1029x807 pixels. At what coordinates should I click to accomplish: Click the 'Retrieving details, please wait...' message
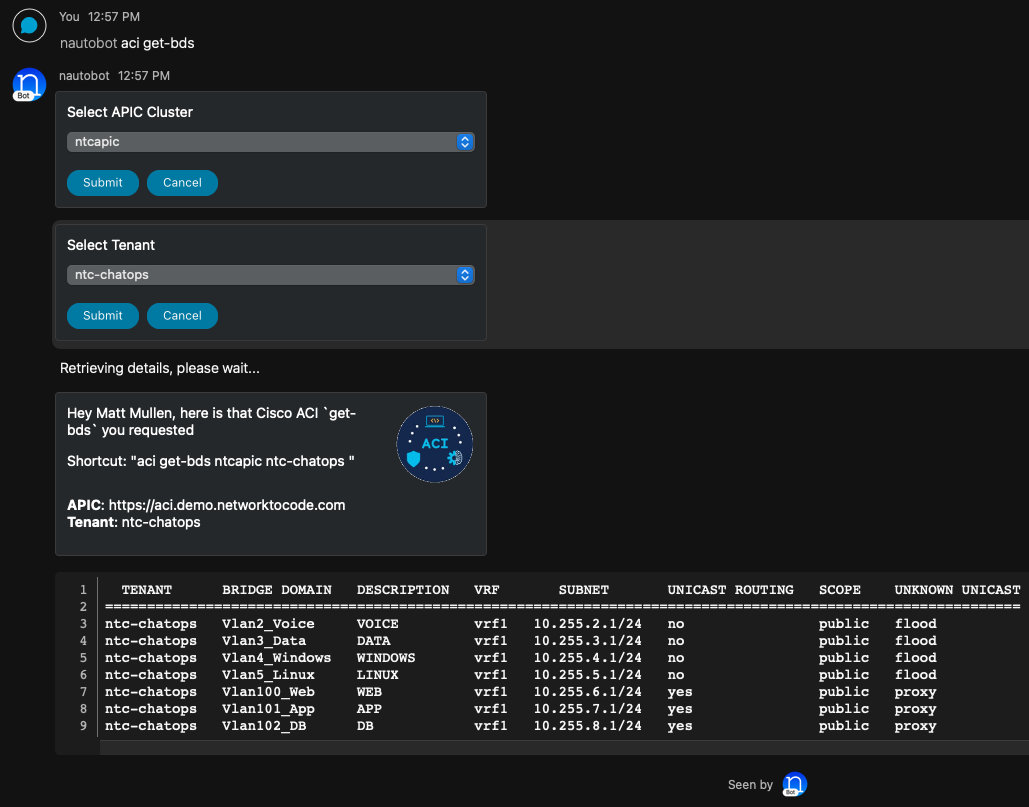(159, 368)
